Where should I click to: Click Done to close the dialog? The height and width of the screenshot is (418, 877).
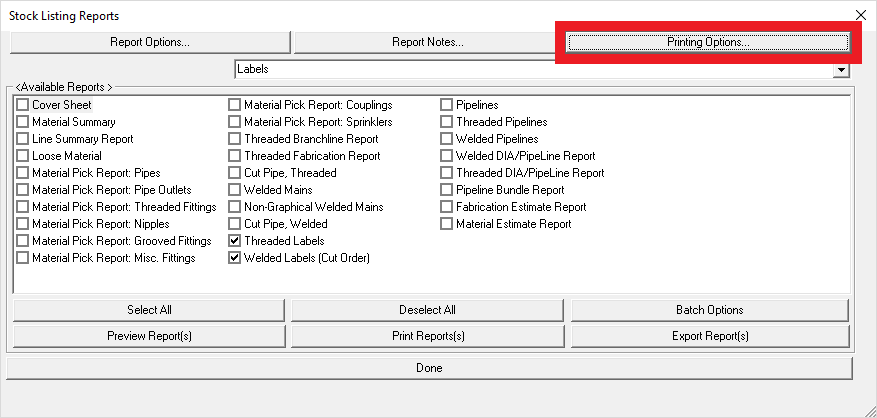click(x=429, y=368)
